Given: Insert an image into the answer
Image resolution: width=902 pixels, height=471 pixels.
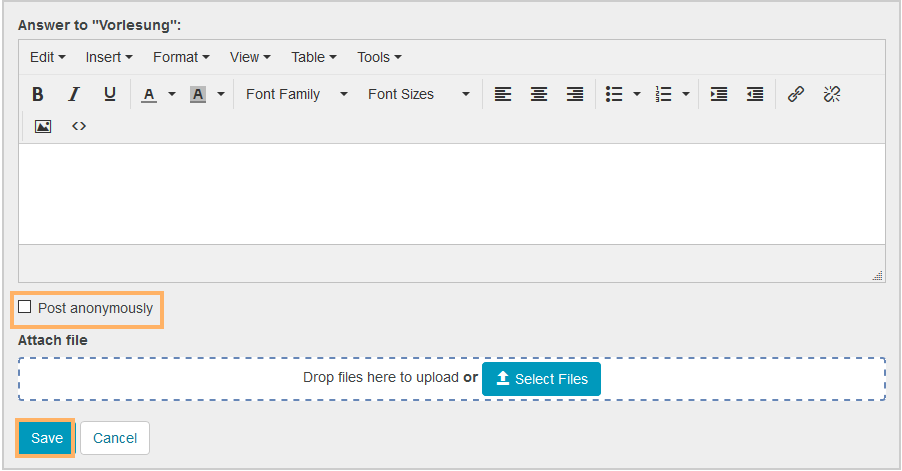Looking at the screenshot, I should (43, 126).
